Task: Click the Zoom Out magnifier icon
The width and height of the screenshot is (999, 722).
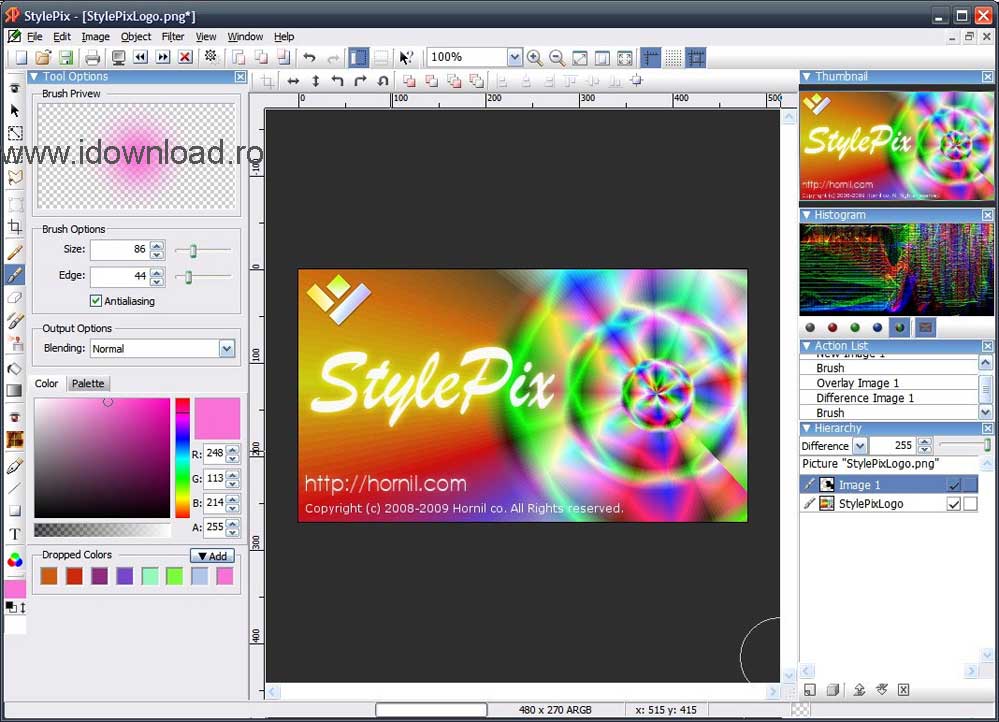Action: coord(557,58)
